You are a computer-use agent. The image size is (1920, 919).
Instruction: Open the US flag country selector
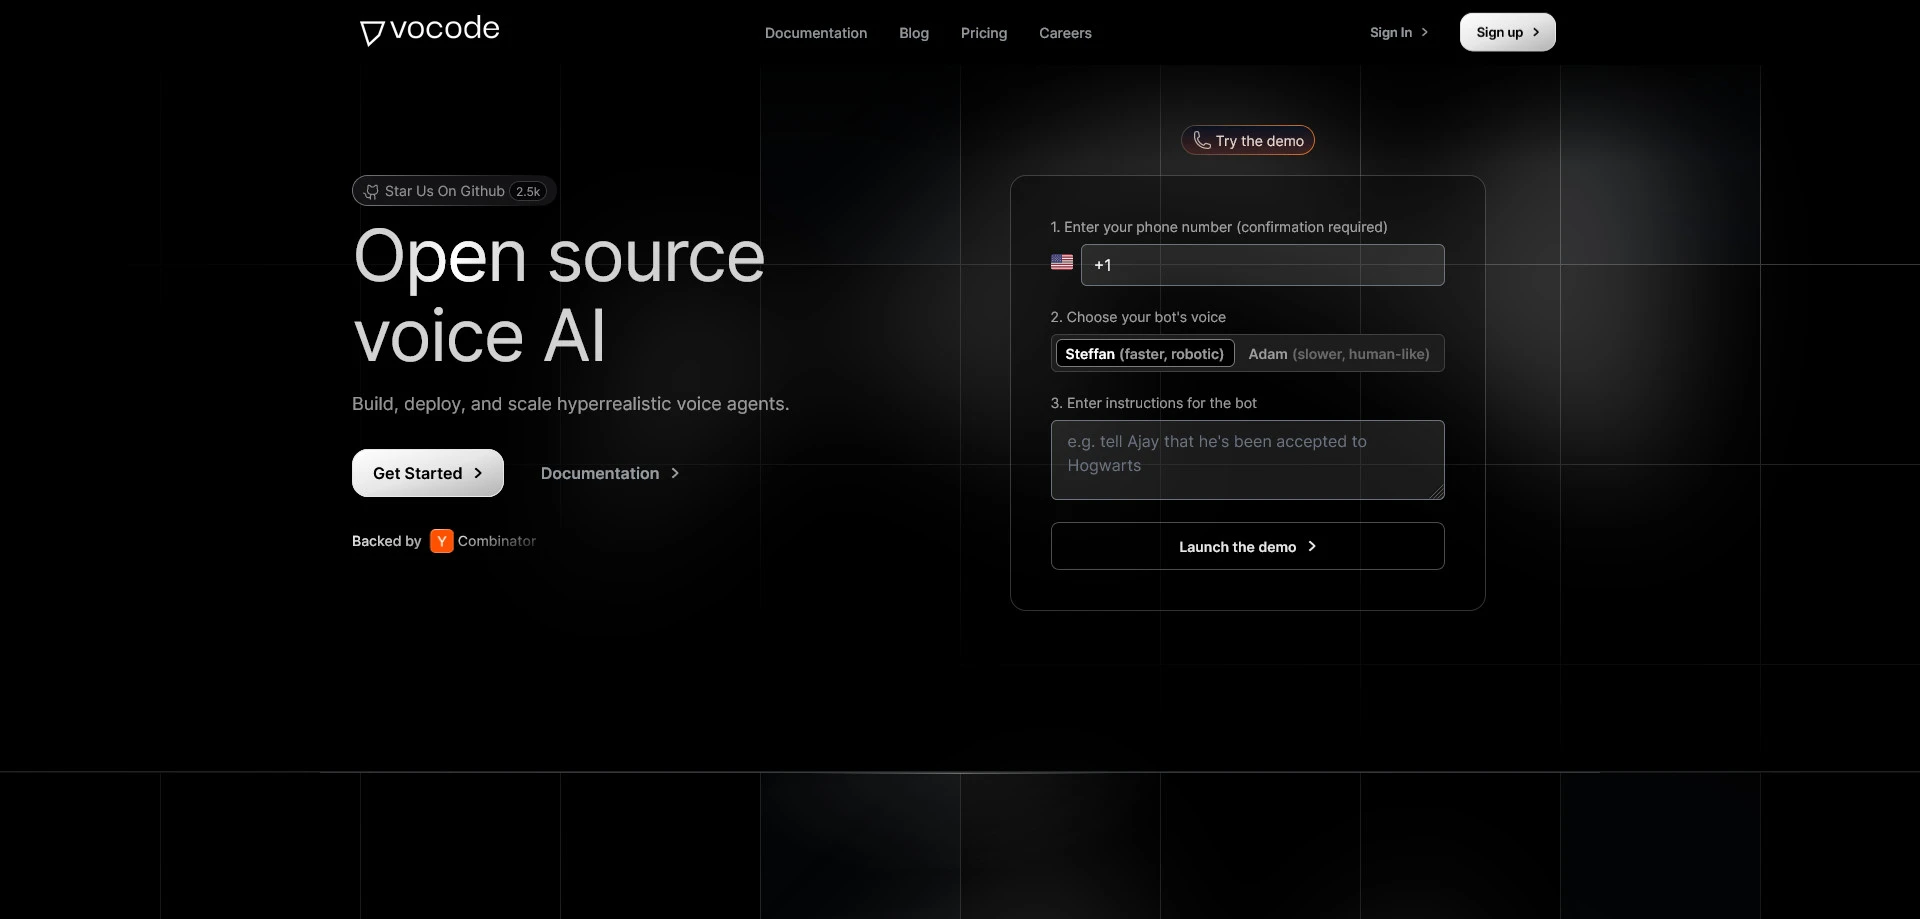(1062, 262)
